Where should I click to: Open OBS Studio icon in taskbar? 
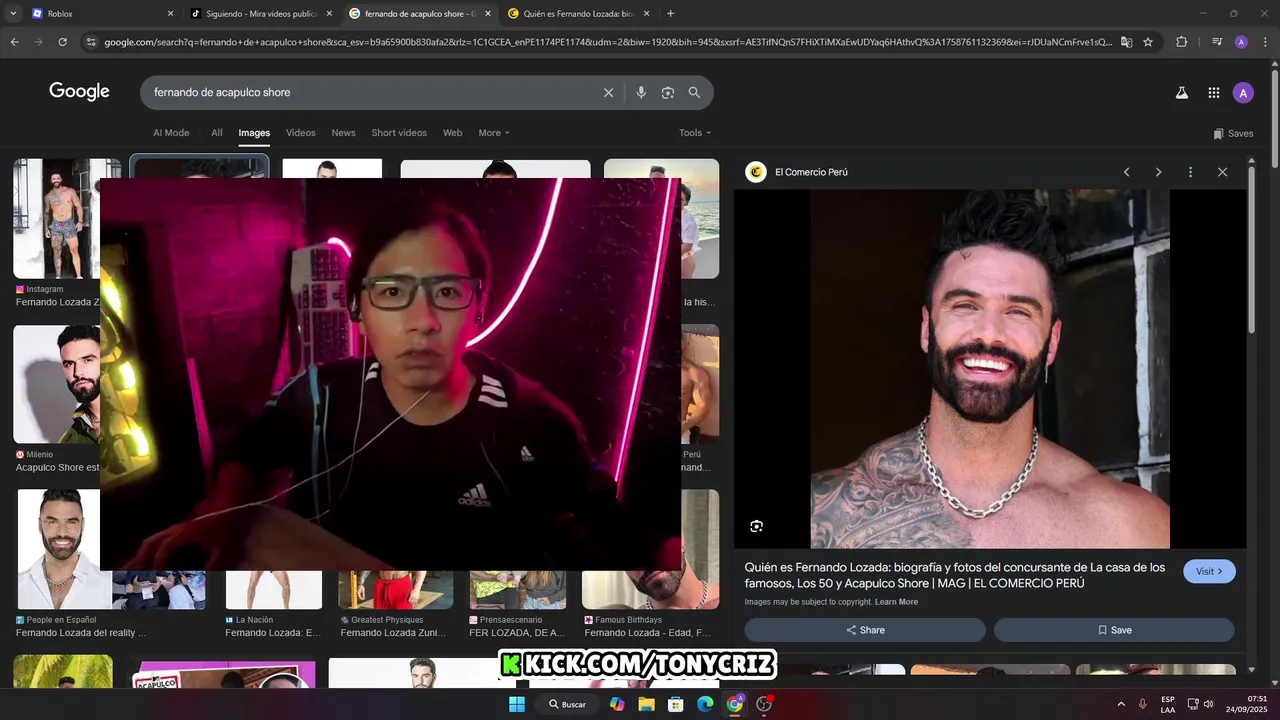(764, 704)
